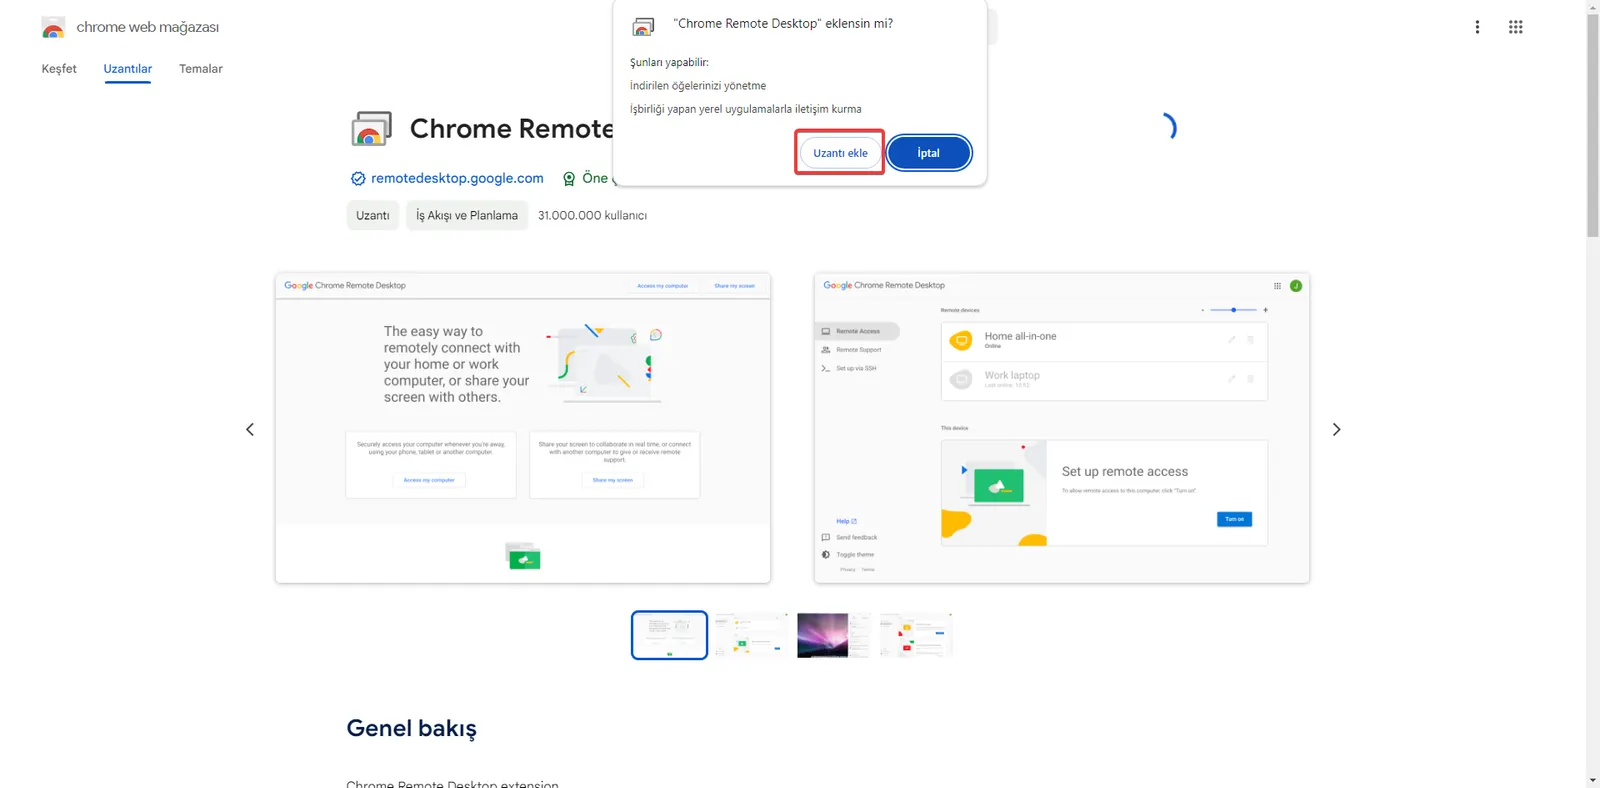Select the first screenshot thumbnail
Image resolution: width=1600 pixels, height=788 pixels.
click(669, 635)
